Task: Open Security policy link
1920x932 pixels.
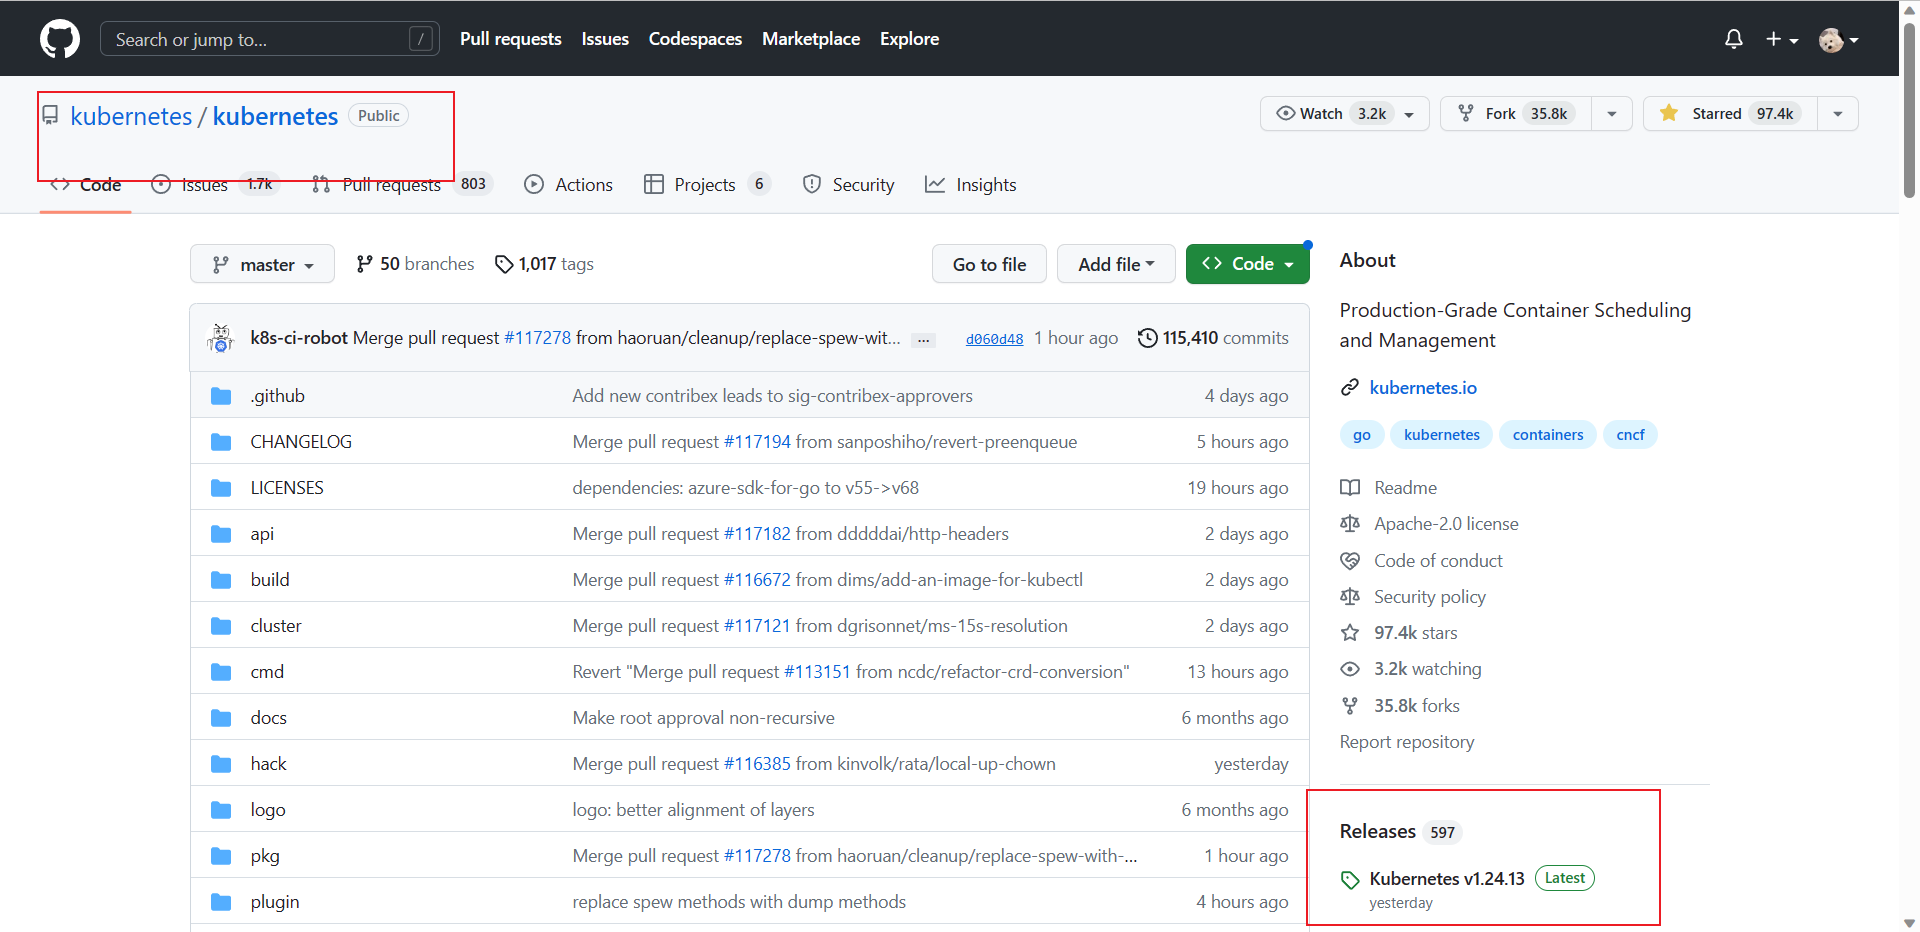Action: click(x=1413, y=597)
